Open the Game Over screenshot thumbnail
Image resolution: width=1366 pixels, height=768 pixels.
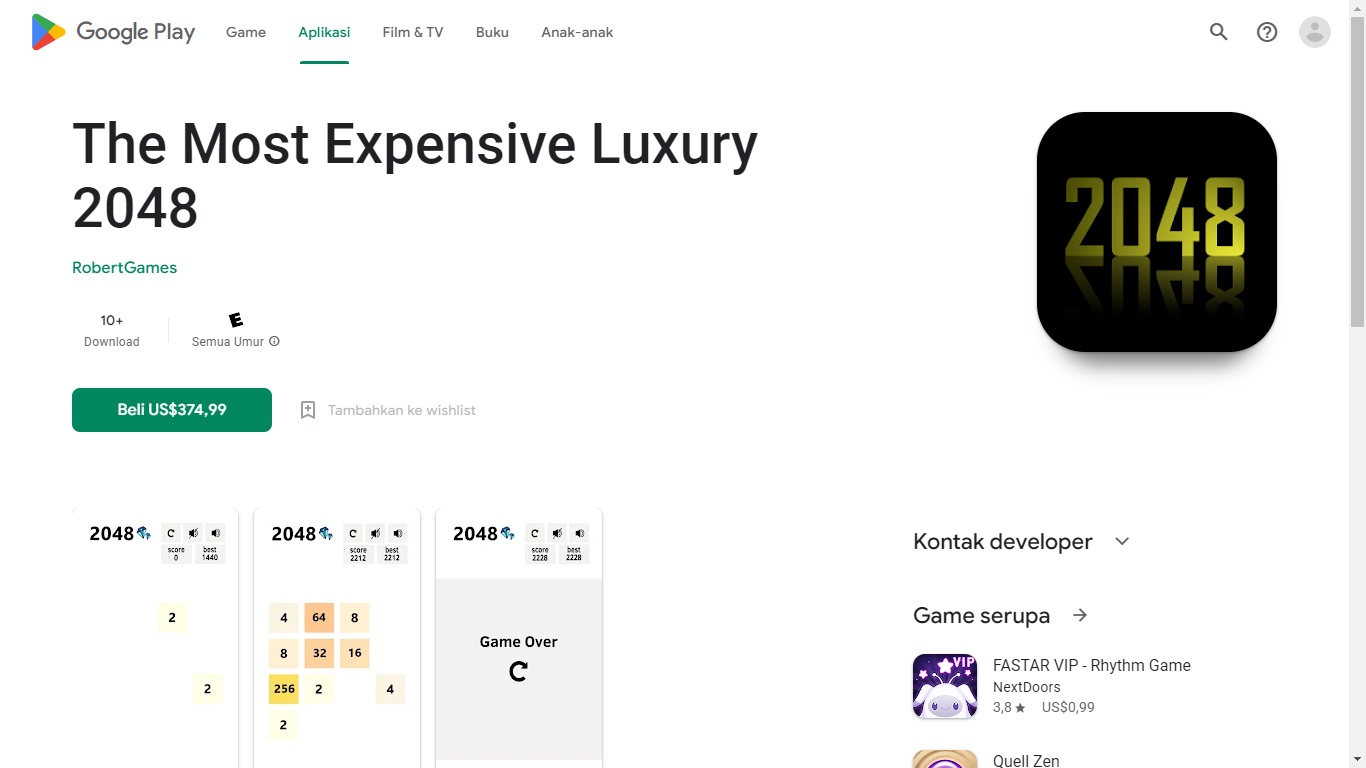click(x=519, y=638)
